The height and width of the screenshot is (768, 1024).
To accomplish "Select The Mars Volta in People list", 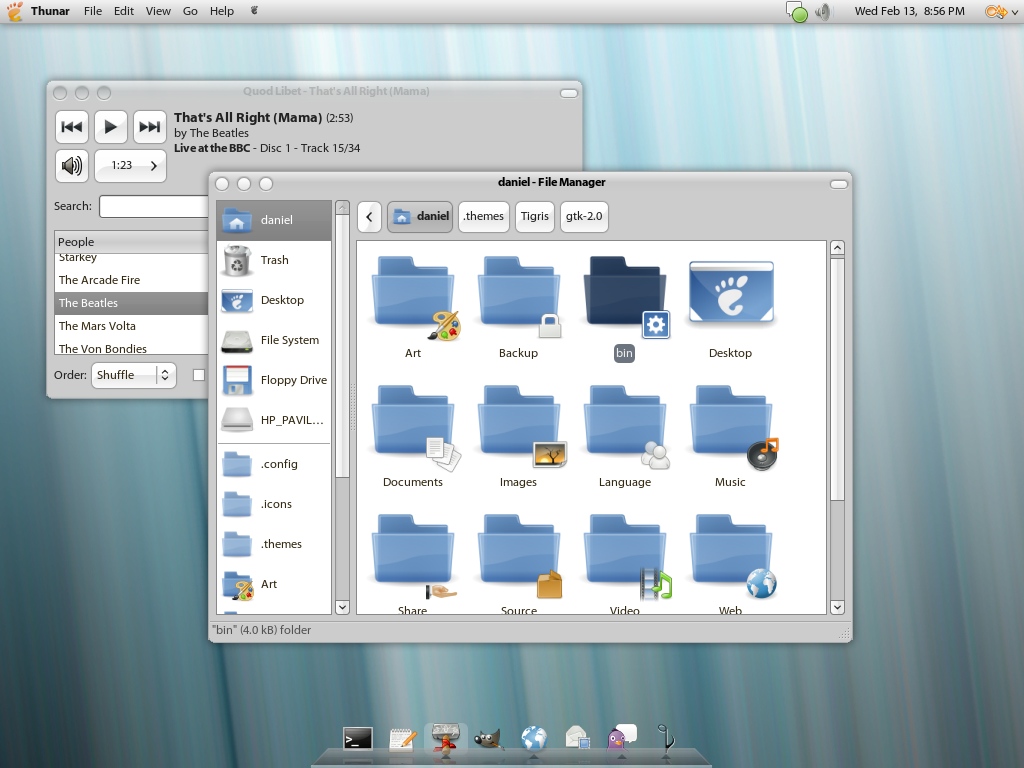I will coord(131,326).
